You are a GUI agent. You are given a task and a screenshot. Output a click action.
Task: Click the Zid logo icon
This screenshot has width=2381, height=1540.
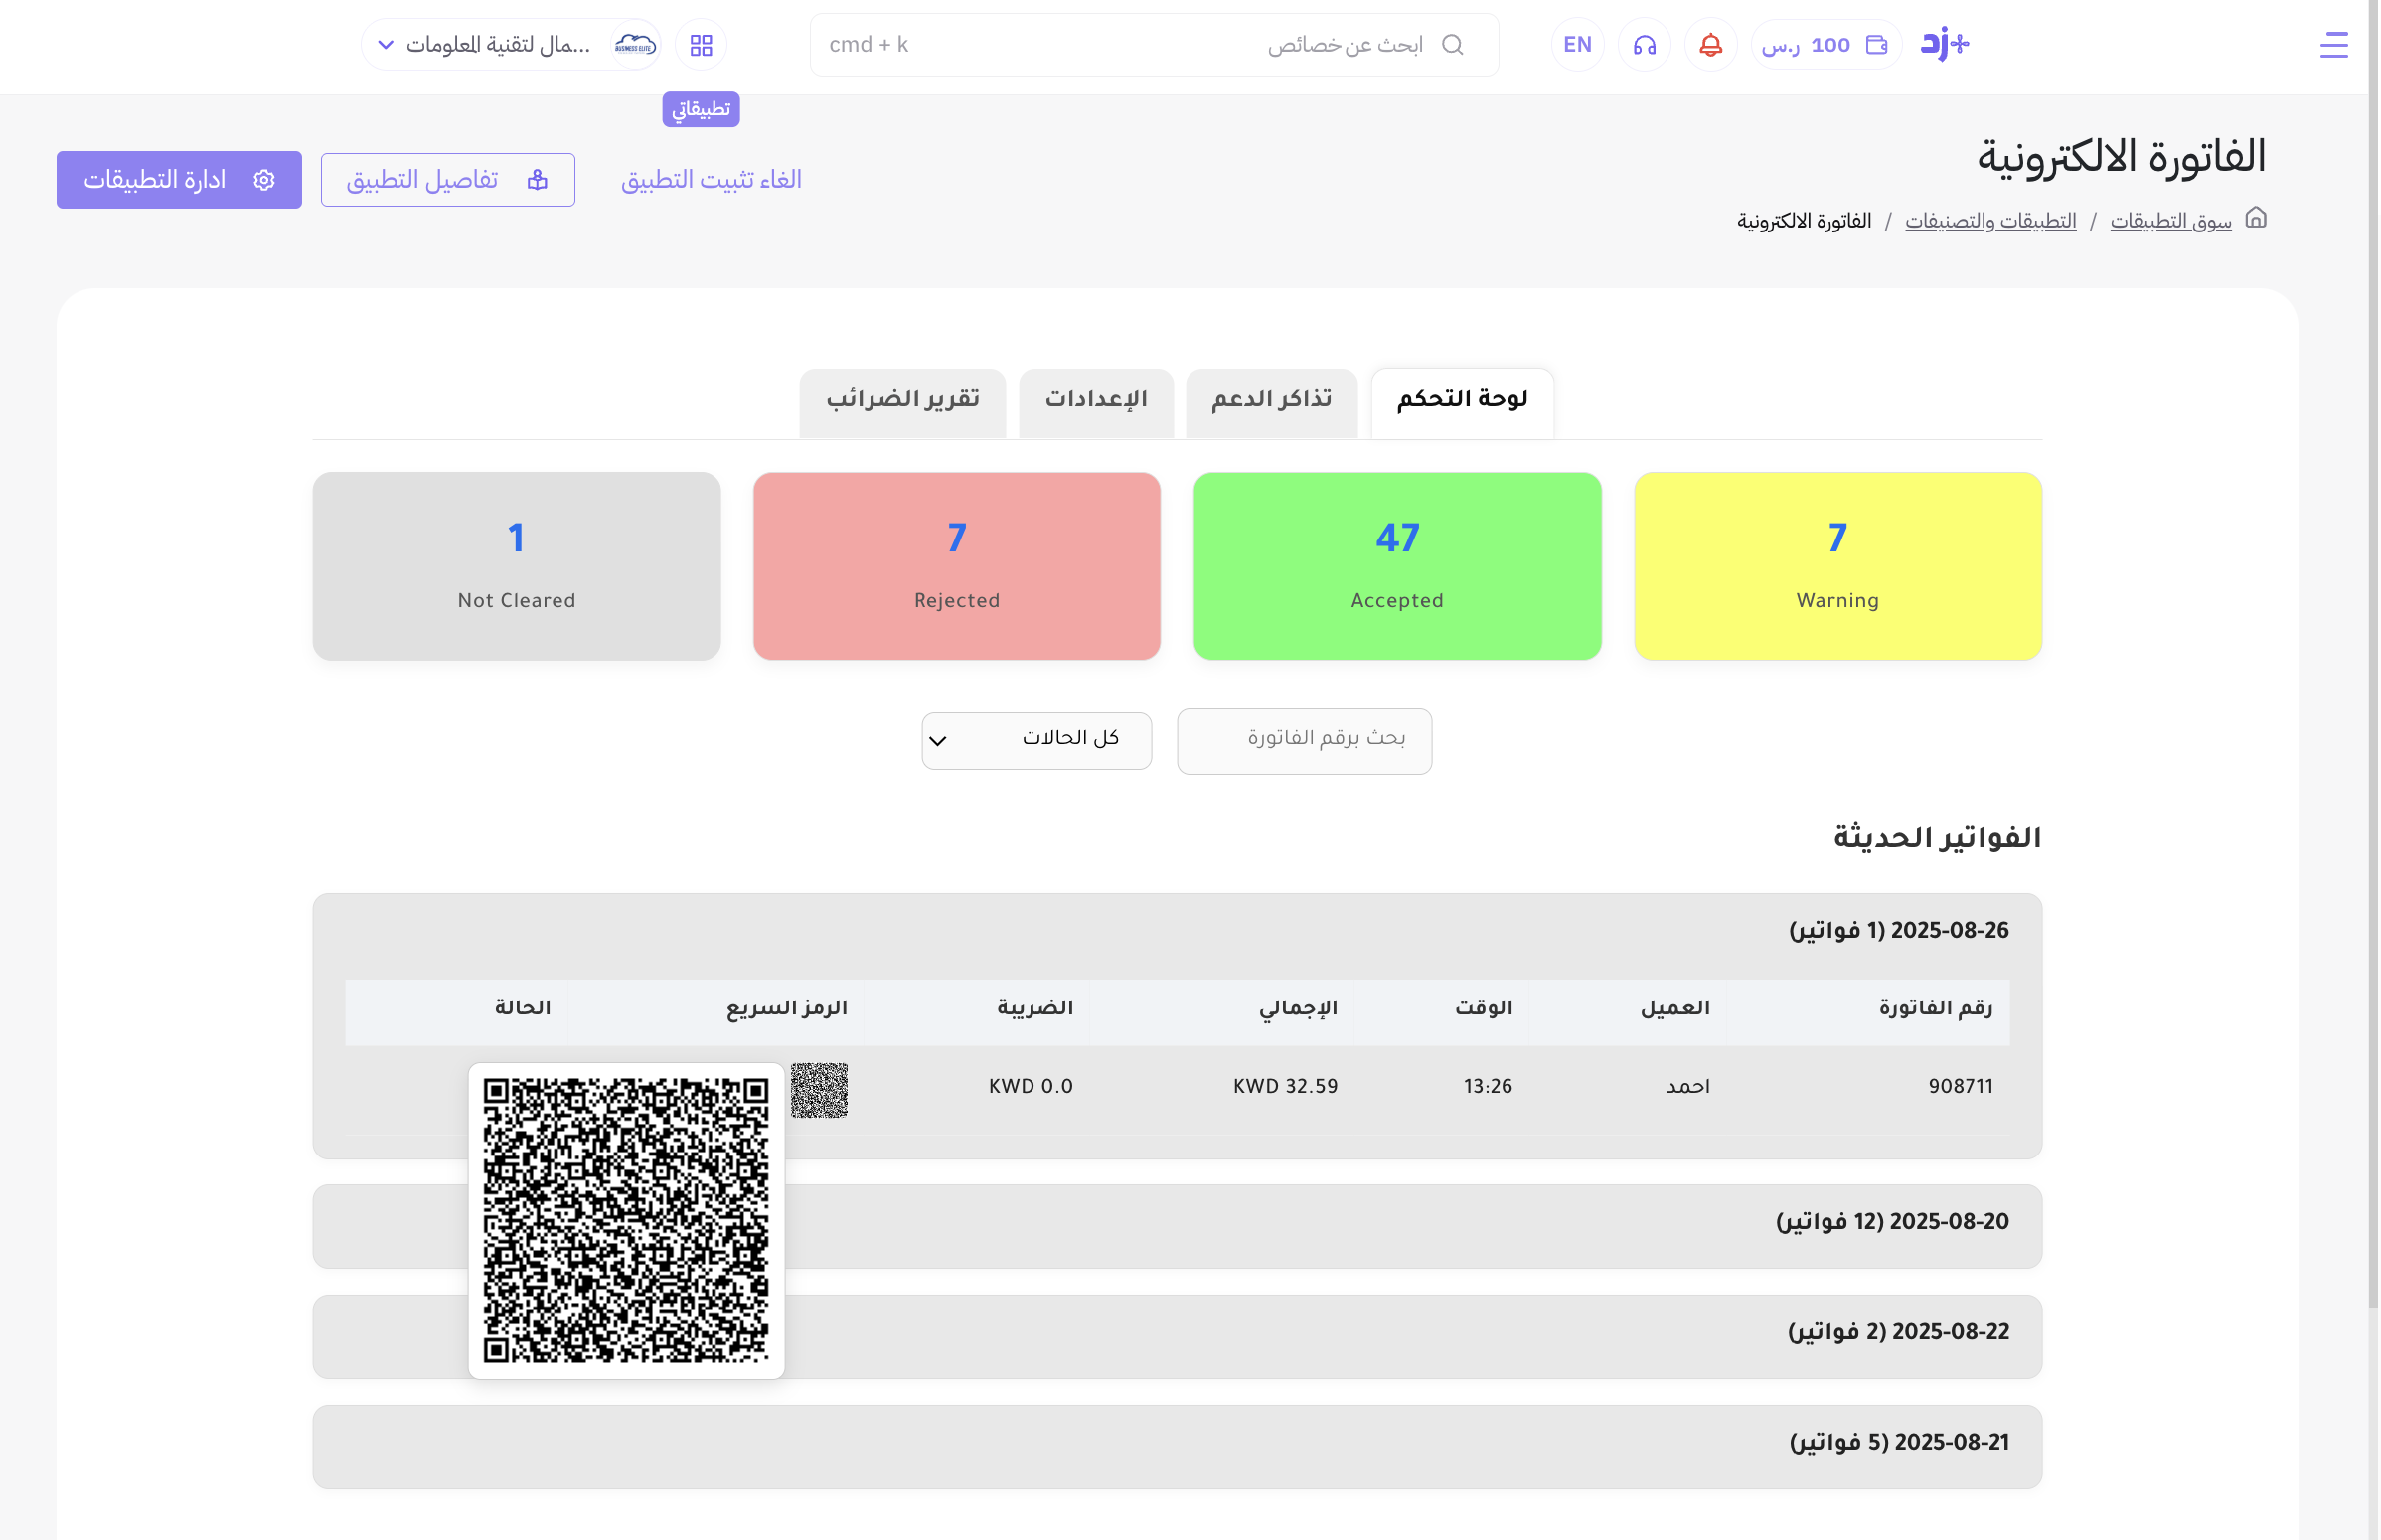1944,44
